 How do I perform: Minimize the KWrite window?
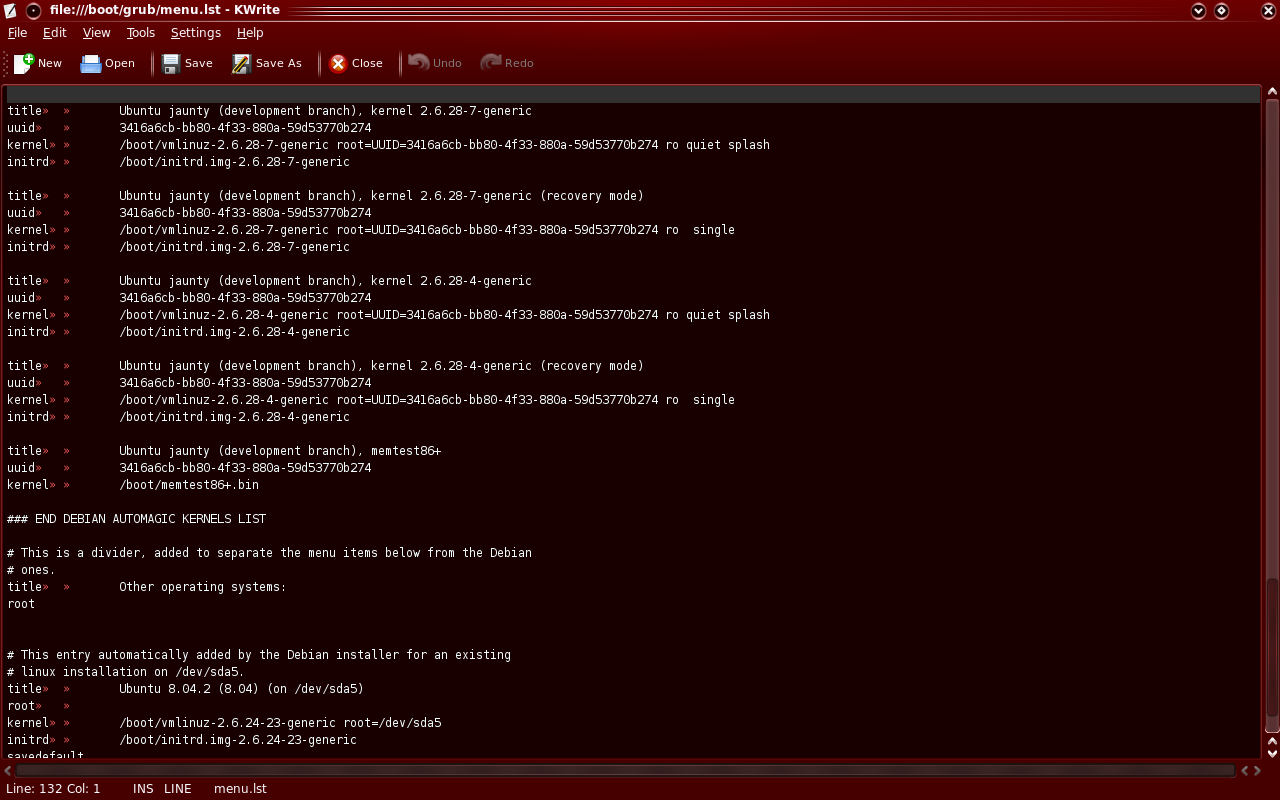click(1199, 11)
